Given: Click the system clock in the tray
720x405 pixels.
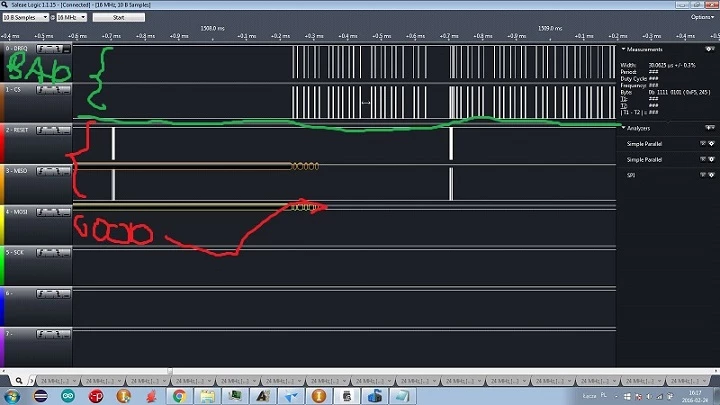Looking at the screenshot, I should click(x=695, y=396).
